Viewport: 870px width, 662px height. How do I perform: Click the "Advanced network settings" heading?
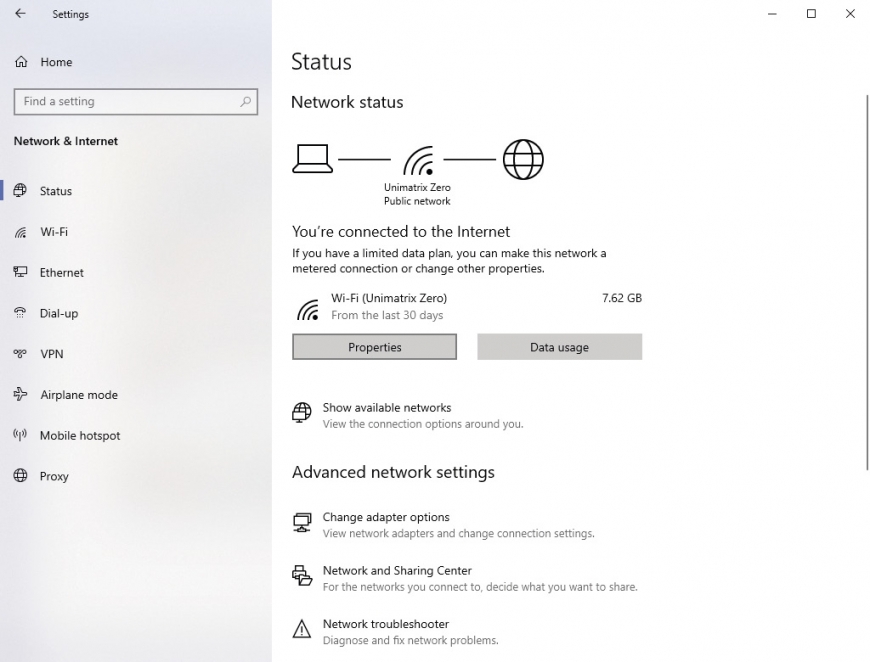[393, 472]
